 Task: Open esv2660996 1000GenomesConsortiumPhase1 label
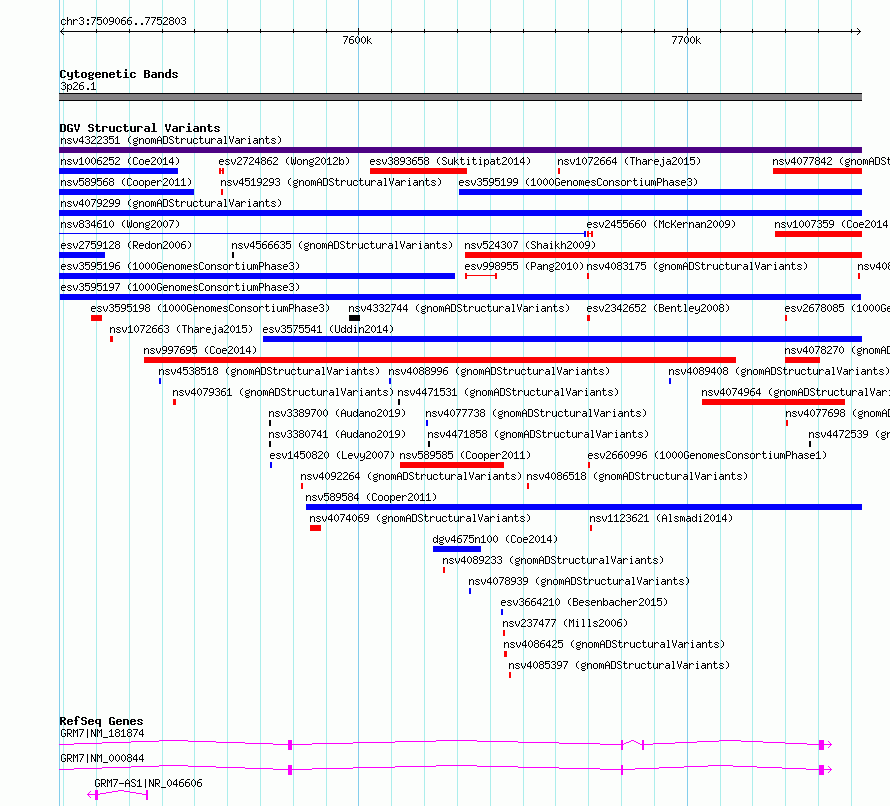(707, 455)
